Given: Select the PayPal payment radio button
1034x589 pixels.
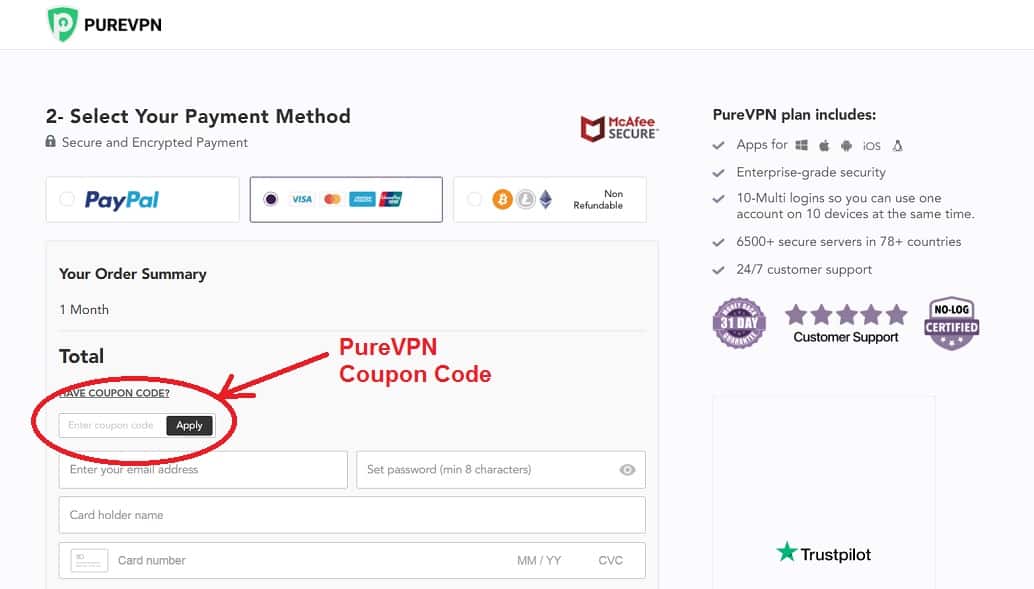Looking at the screenshot, I should pyautogui.click(x=67, y=199).
